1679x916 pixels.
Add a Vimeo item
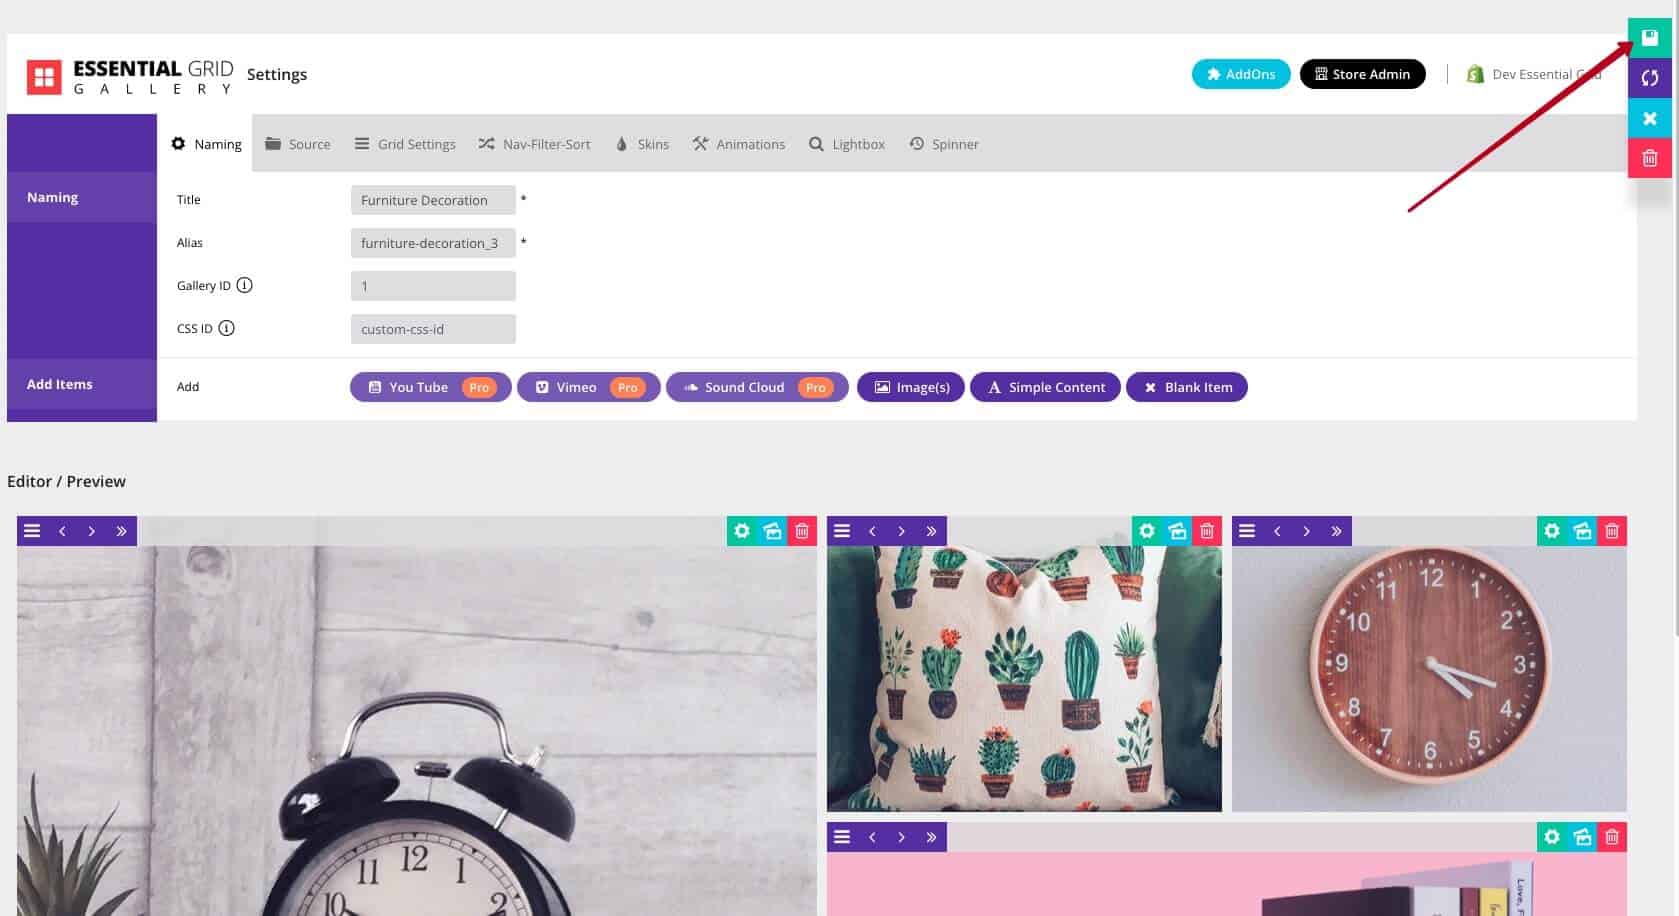[589, 387]
